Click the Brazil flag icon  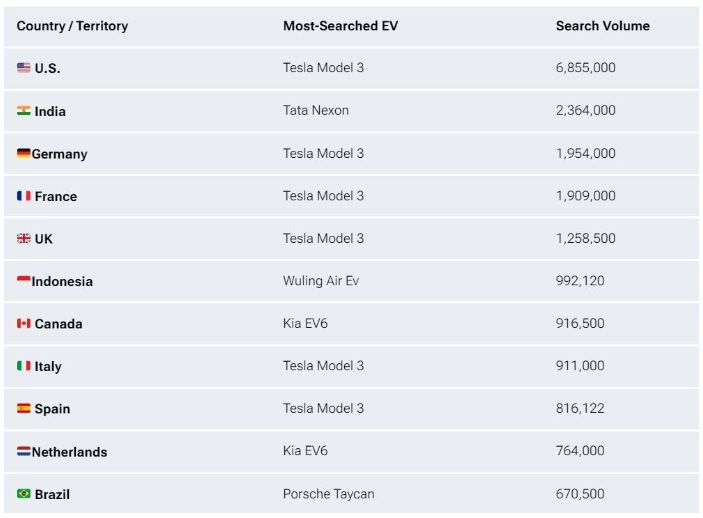24,493
